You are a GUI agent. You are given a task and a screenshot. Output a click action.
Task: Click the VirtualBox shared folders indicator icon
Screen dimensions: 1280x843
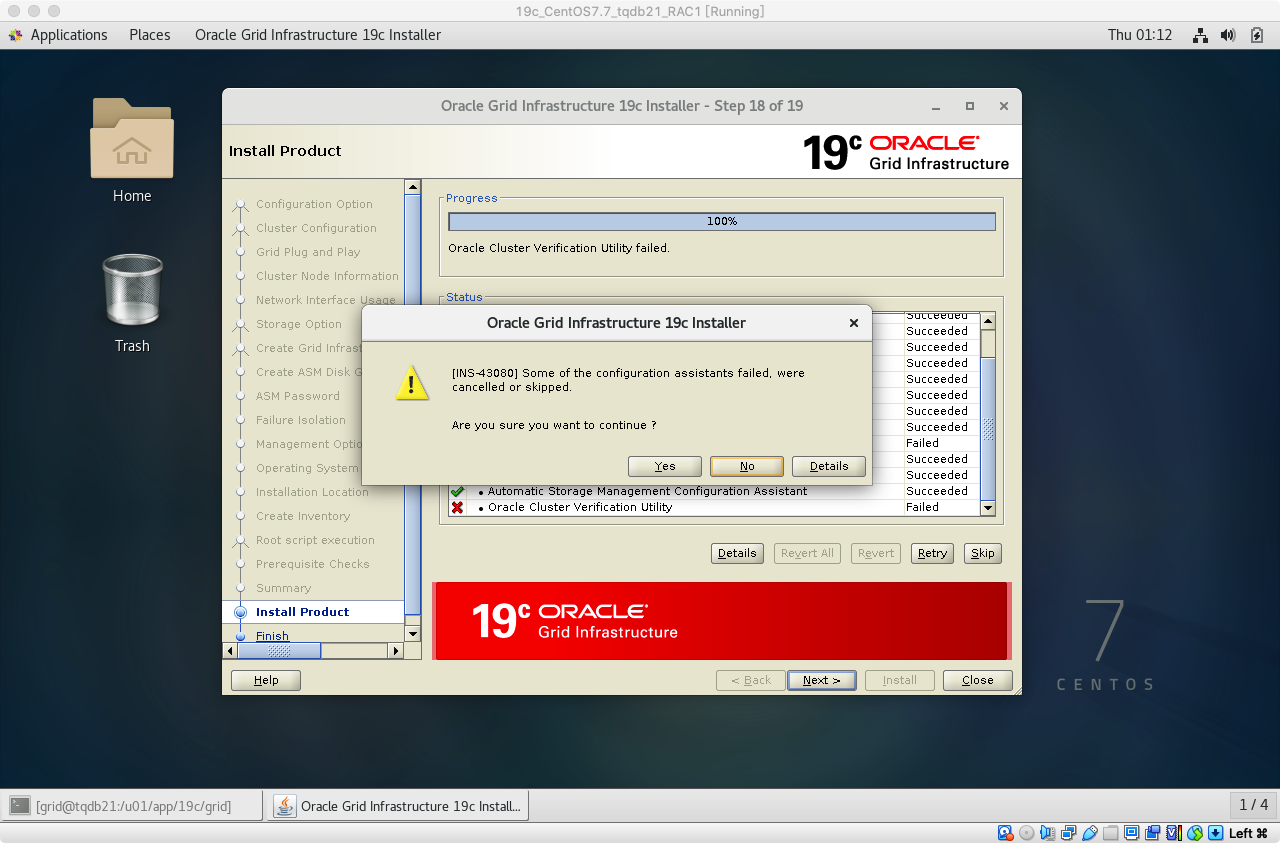pyautogui.click(x=1111, y=833)
